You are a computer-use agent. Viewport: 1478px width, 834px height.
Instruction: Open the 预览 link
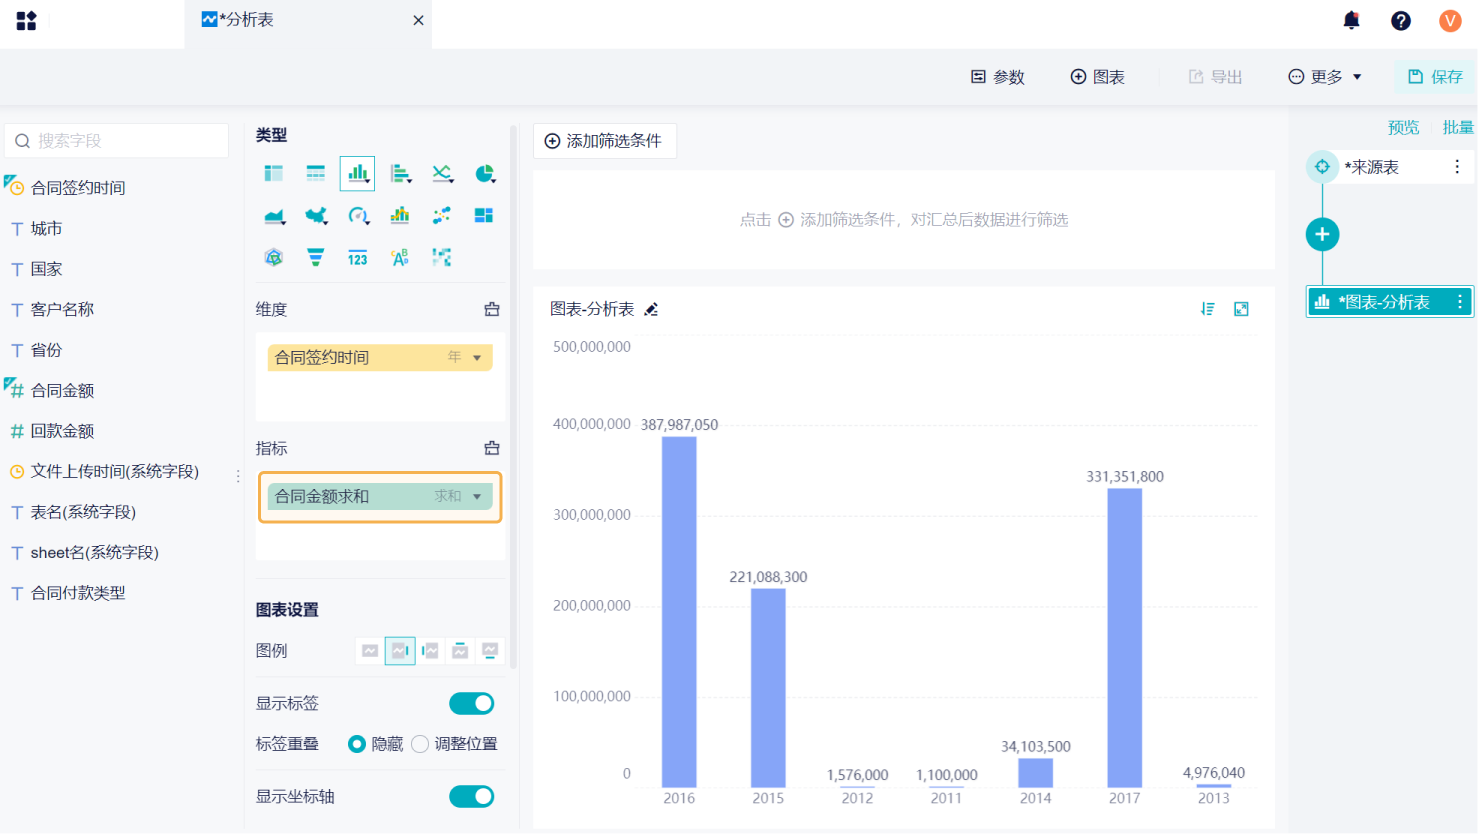1403,127
